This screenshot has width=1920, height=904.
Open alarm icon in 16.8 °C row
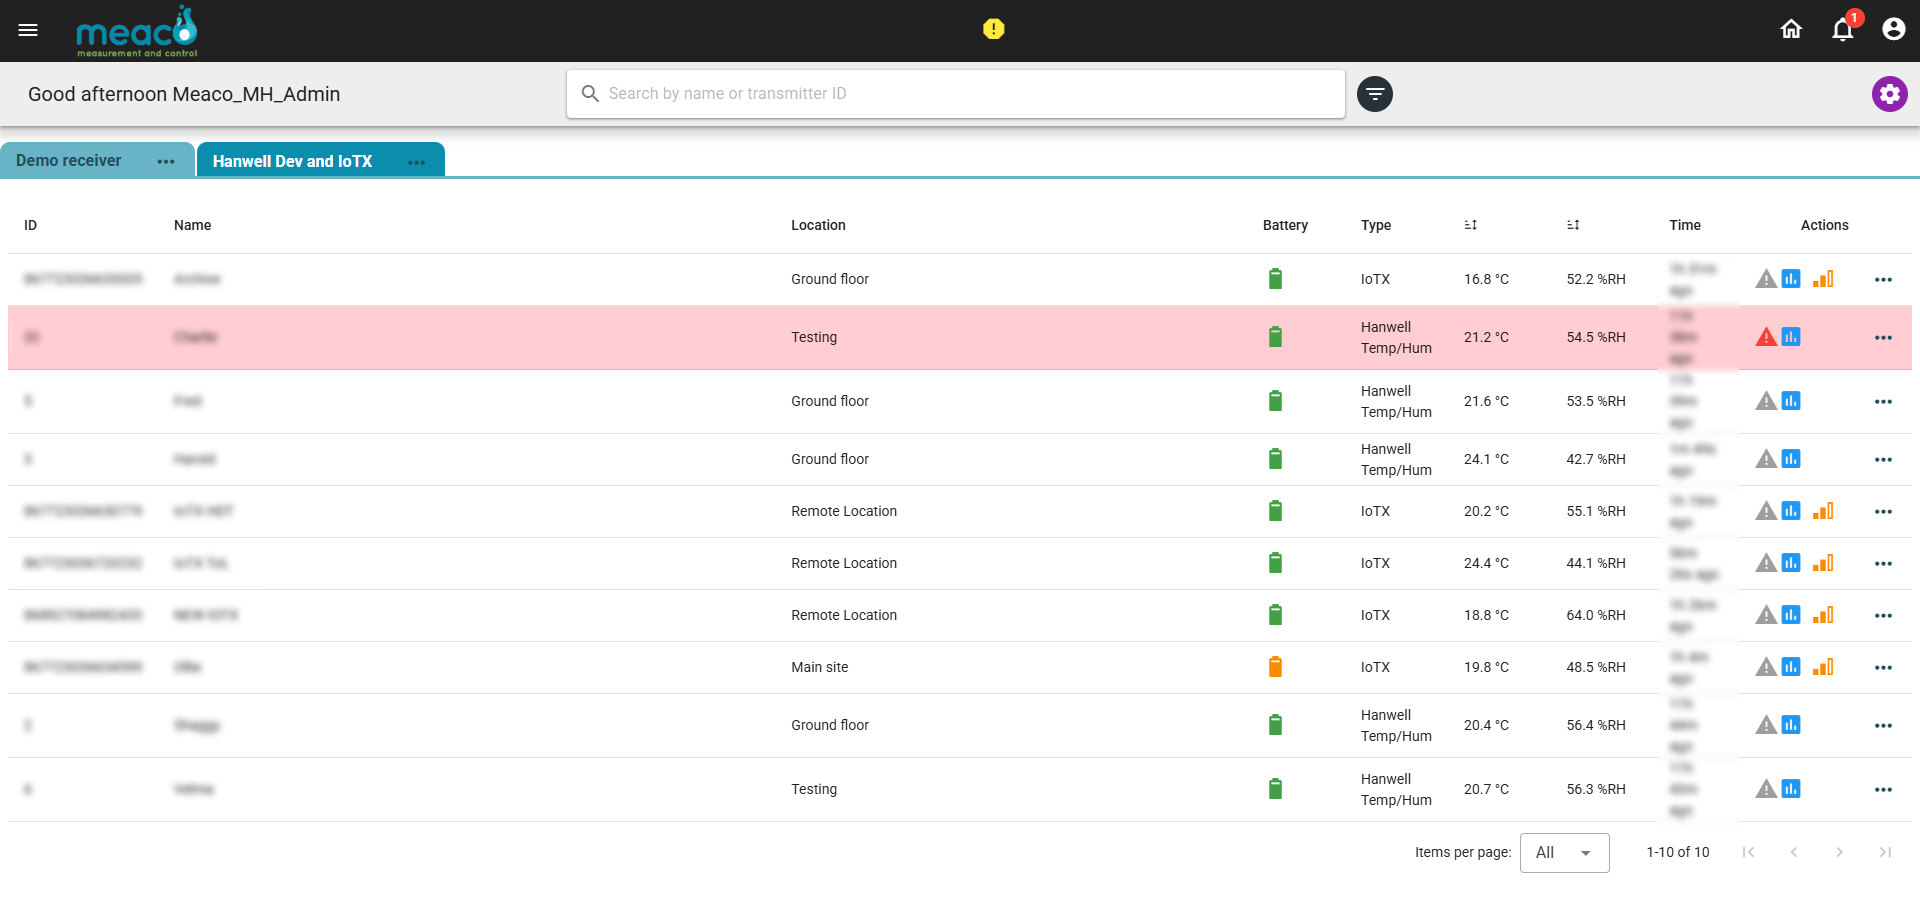tap(1766, 279)
